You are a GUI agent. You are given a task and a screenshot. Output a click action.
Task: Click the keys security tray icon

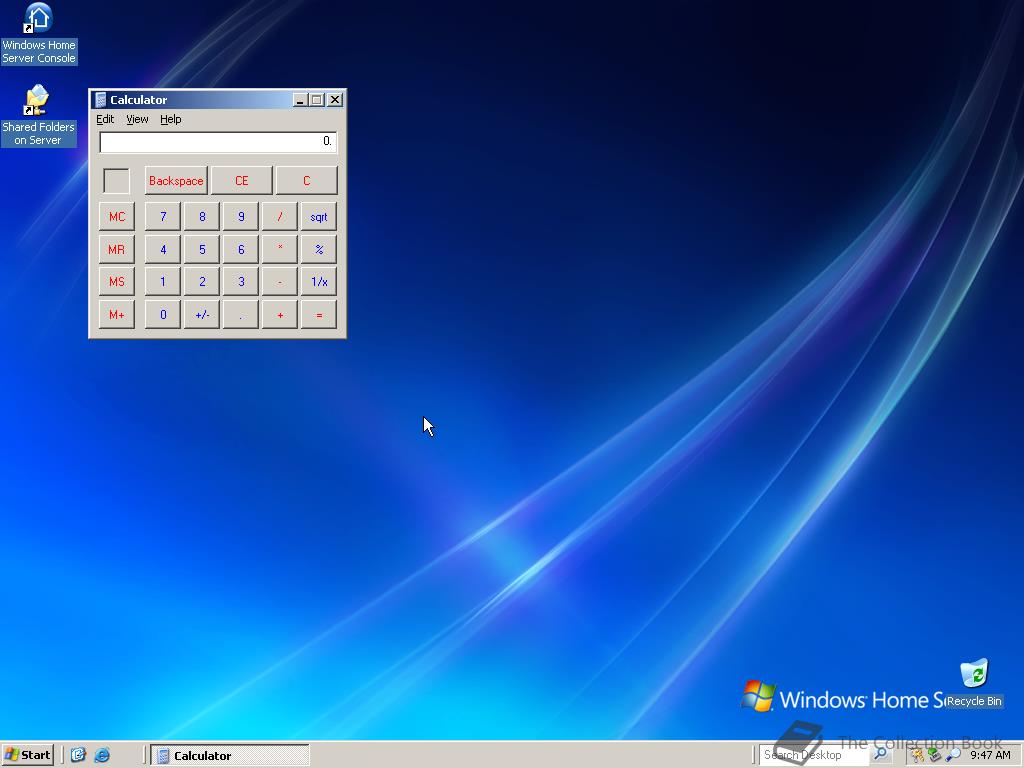tap(918, 755)
